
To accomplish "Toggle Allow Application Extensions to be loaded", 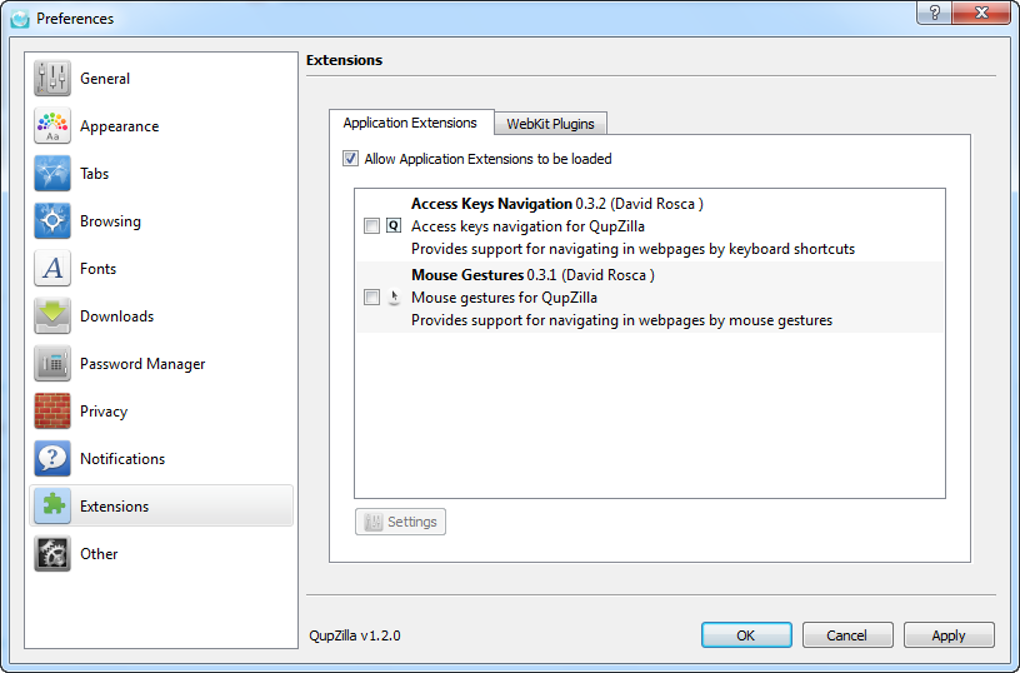I will coord(350,159).
